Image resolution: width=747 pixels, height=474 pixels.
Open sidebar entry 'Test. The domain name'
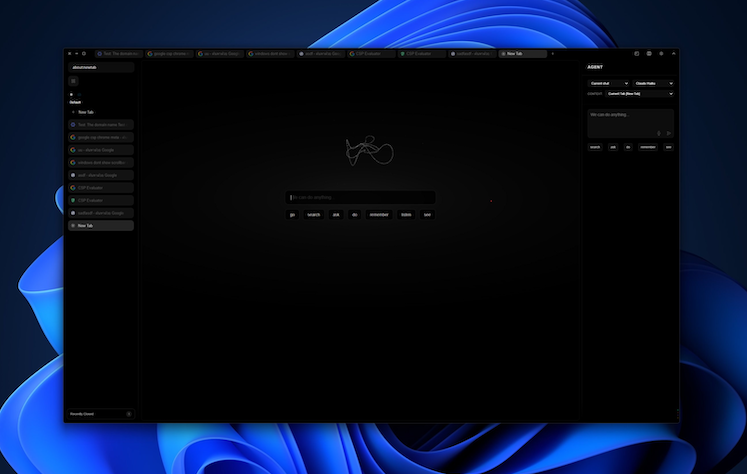(x=101, y=125)
